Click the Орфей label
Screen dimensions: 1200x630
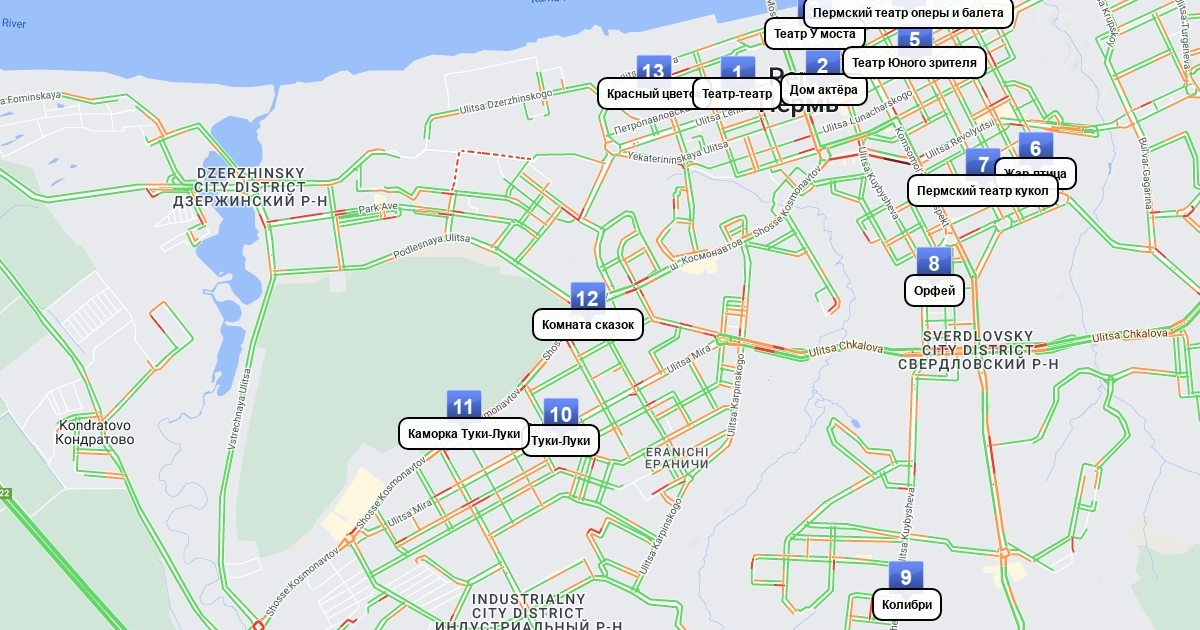tap(934, 291)
